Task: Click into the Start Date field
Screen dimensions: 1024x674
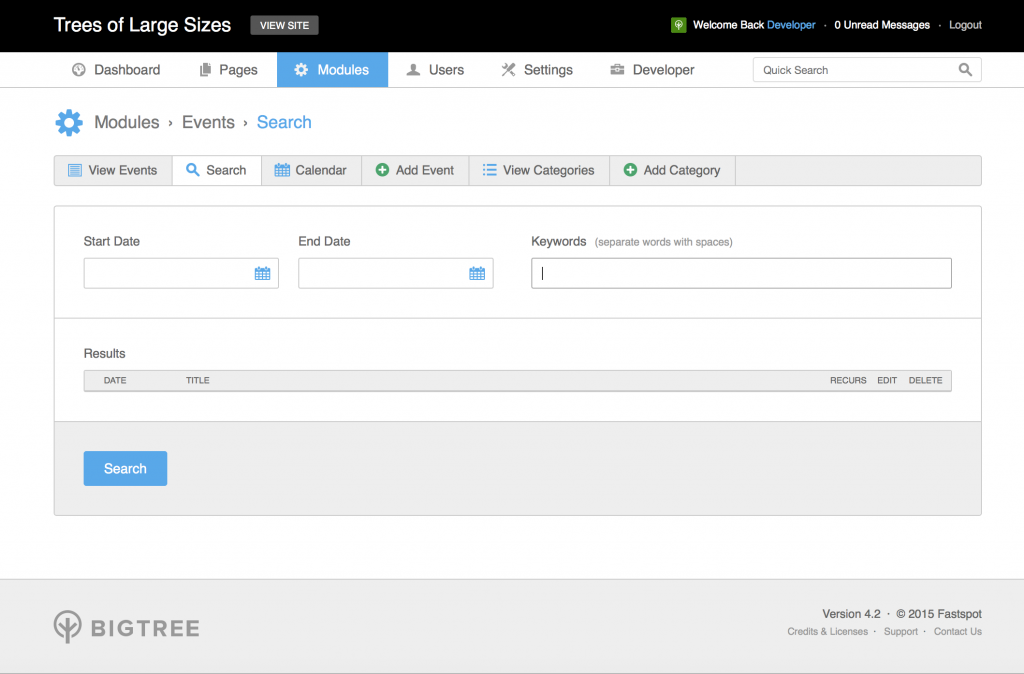Action: [x=181, y=273]
